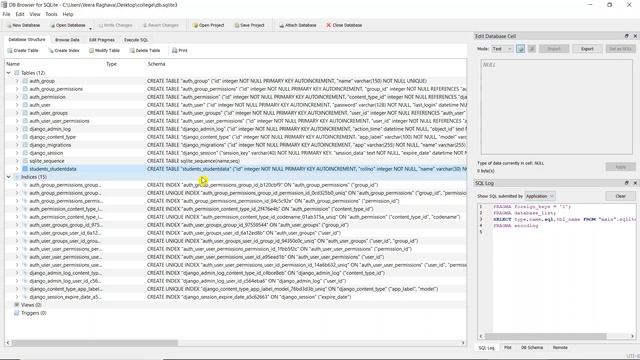Click the New Database toolbar icon

[x=9, y=25]
